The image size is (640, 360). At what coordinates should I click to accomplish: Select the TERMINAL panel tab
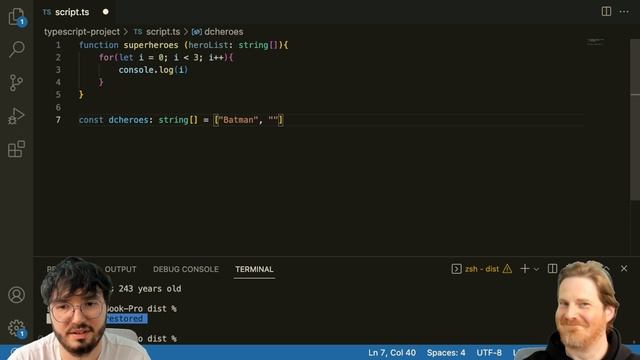[254, 269]
